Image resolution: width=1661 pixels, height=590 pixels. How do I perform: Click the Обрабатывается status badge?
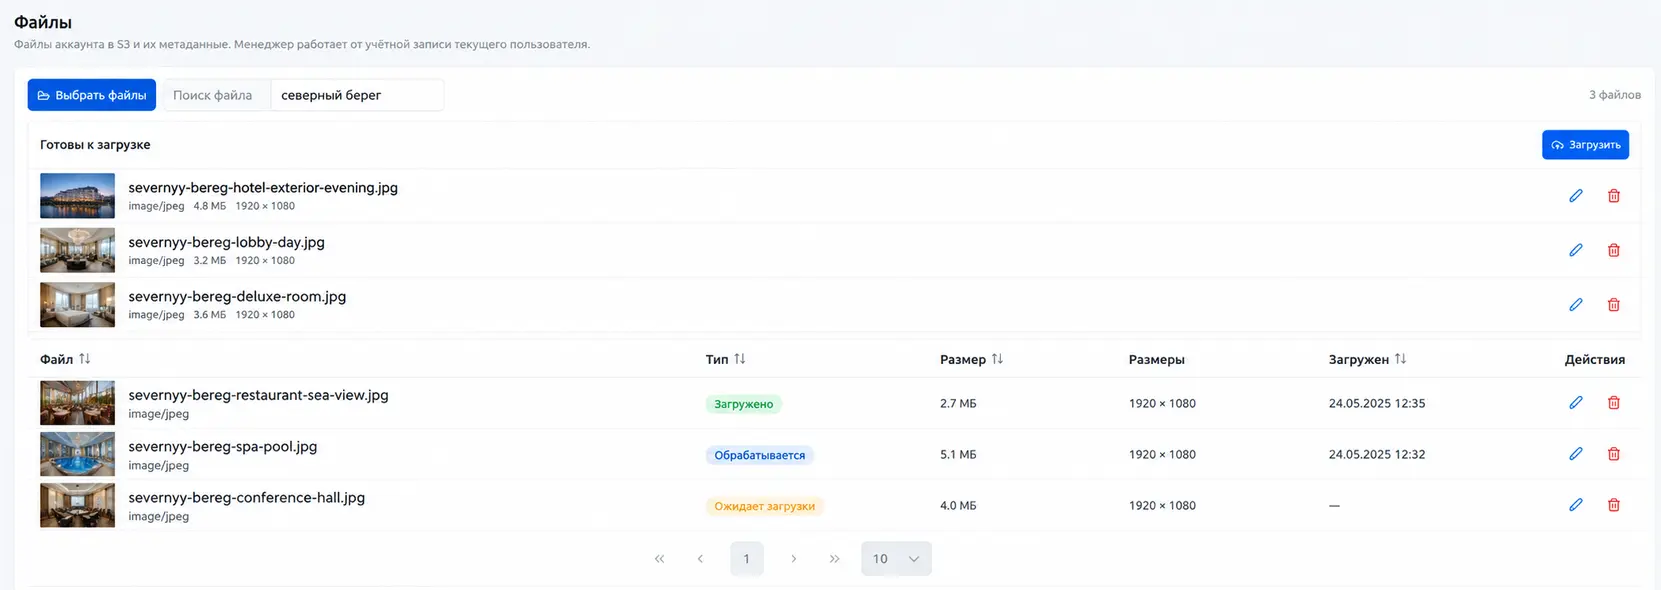point(760,455)
